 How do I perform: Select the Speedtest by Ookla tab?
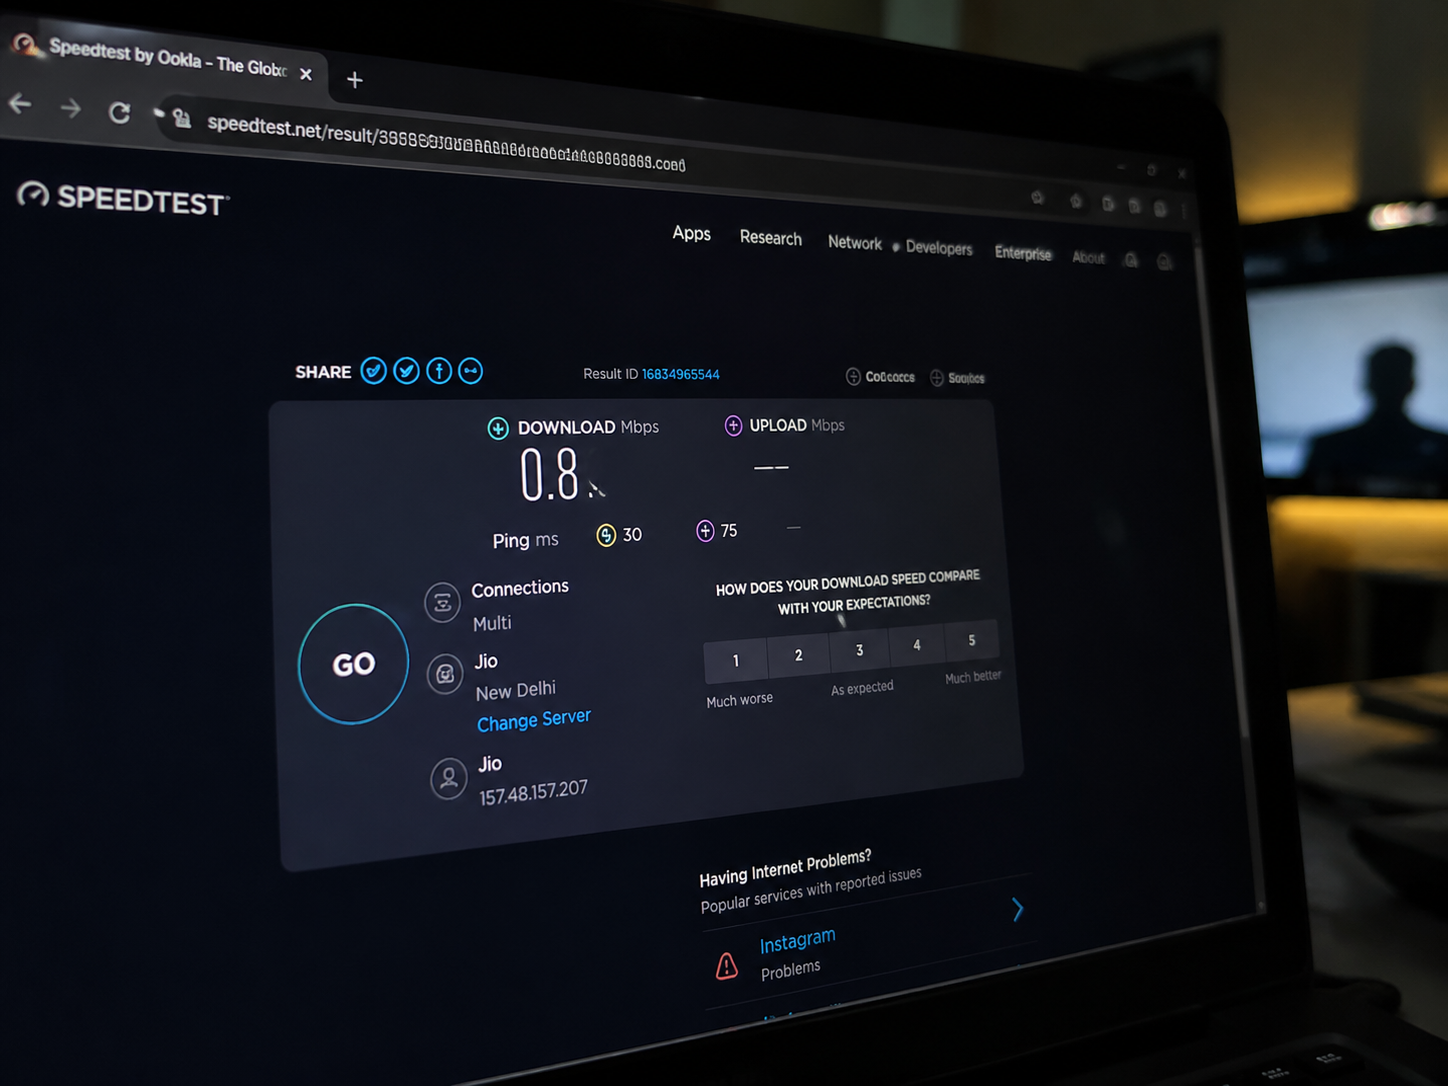tap(165, 58)
